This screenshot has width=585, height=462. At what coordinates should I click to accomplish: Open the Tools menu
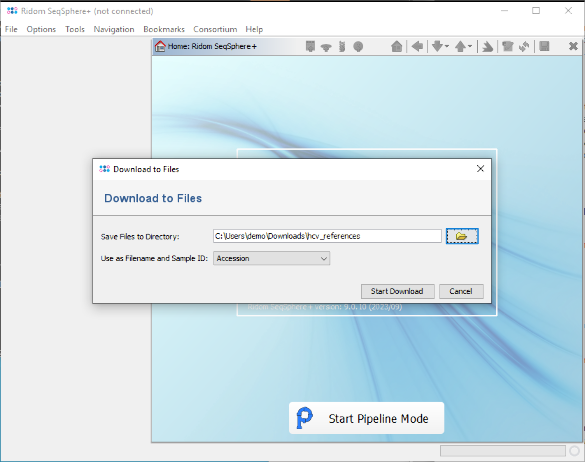75,29
